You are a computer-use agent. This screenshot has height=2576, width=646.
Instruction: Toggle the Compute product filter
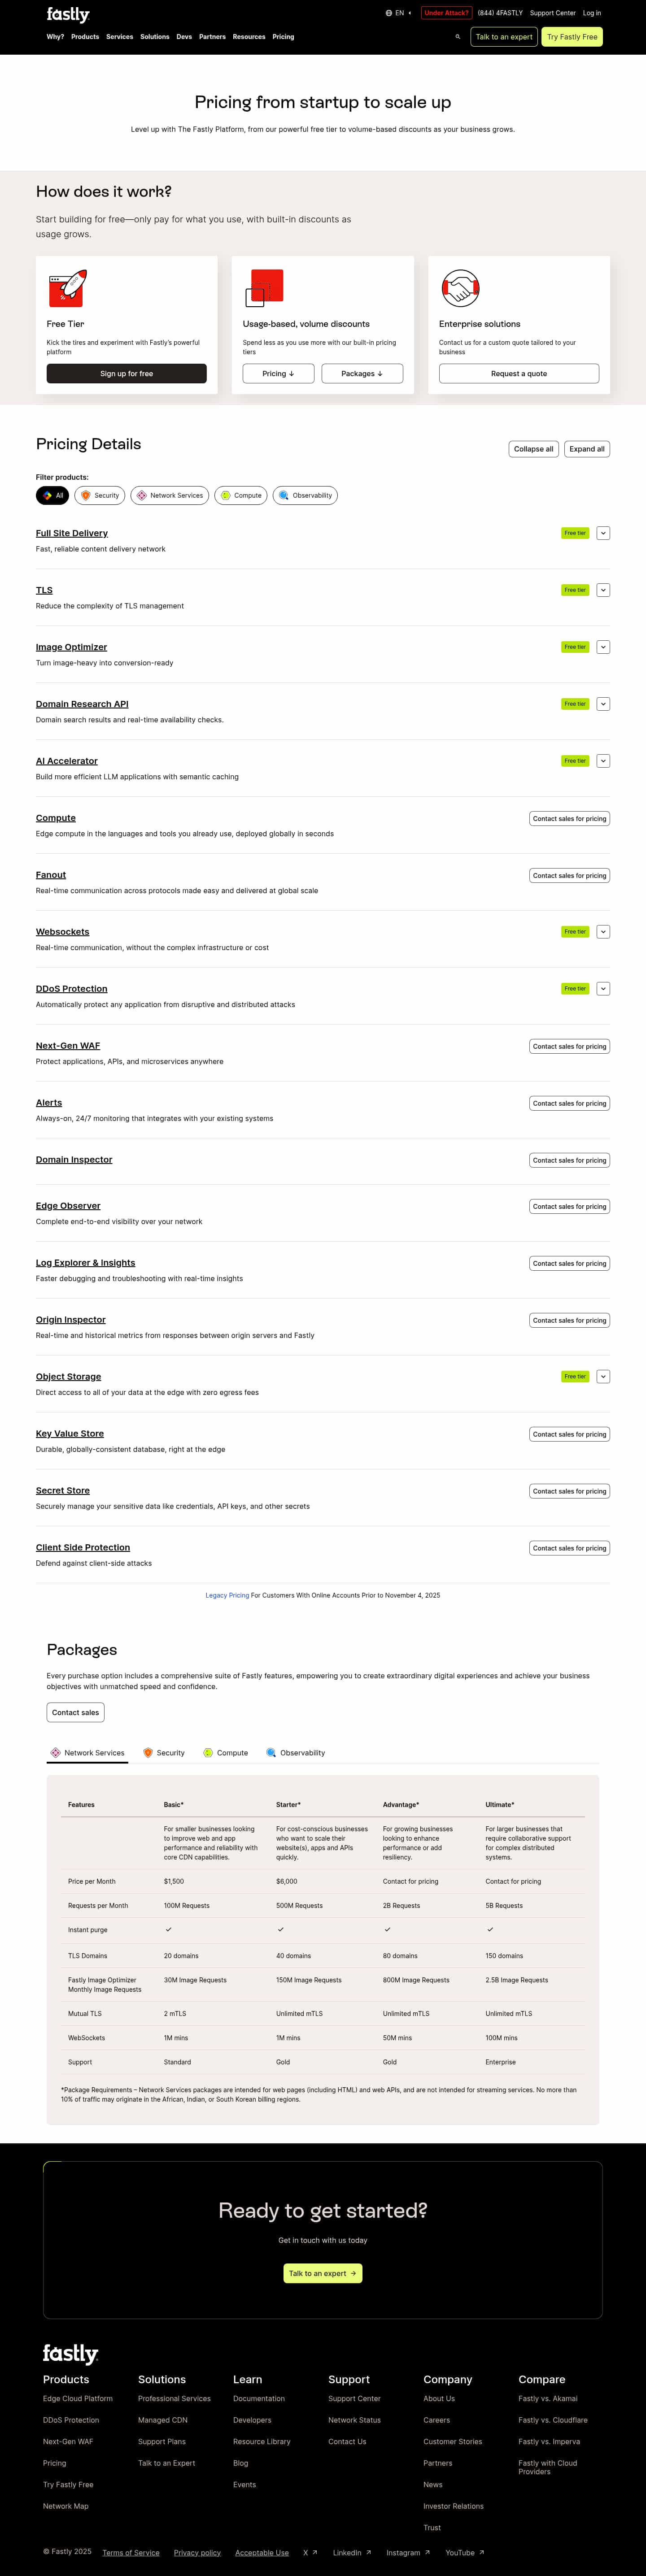pos(240,495)
